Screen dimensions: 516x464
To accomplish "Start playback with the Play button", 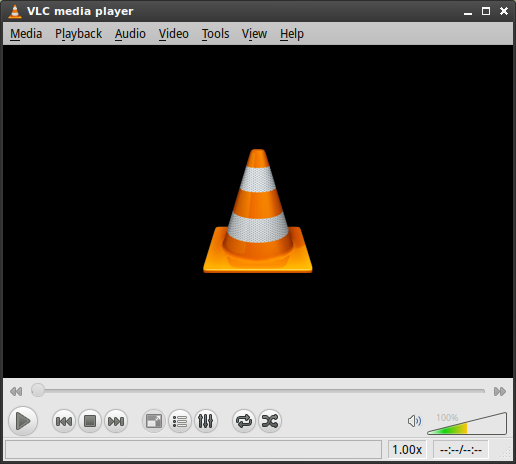I will 23,421.
